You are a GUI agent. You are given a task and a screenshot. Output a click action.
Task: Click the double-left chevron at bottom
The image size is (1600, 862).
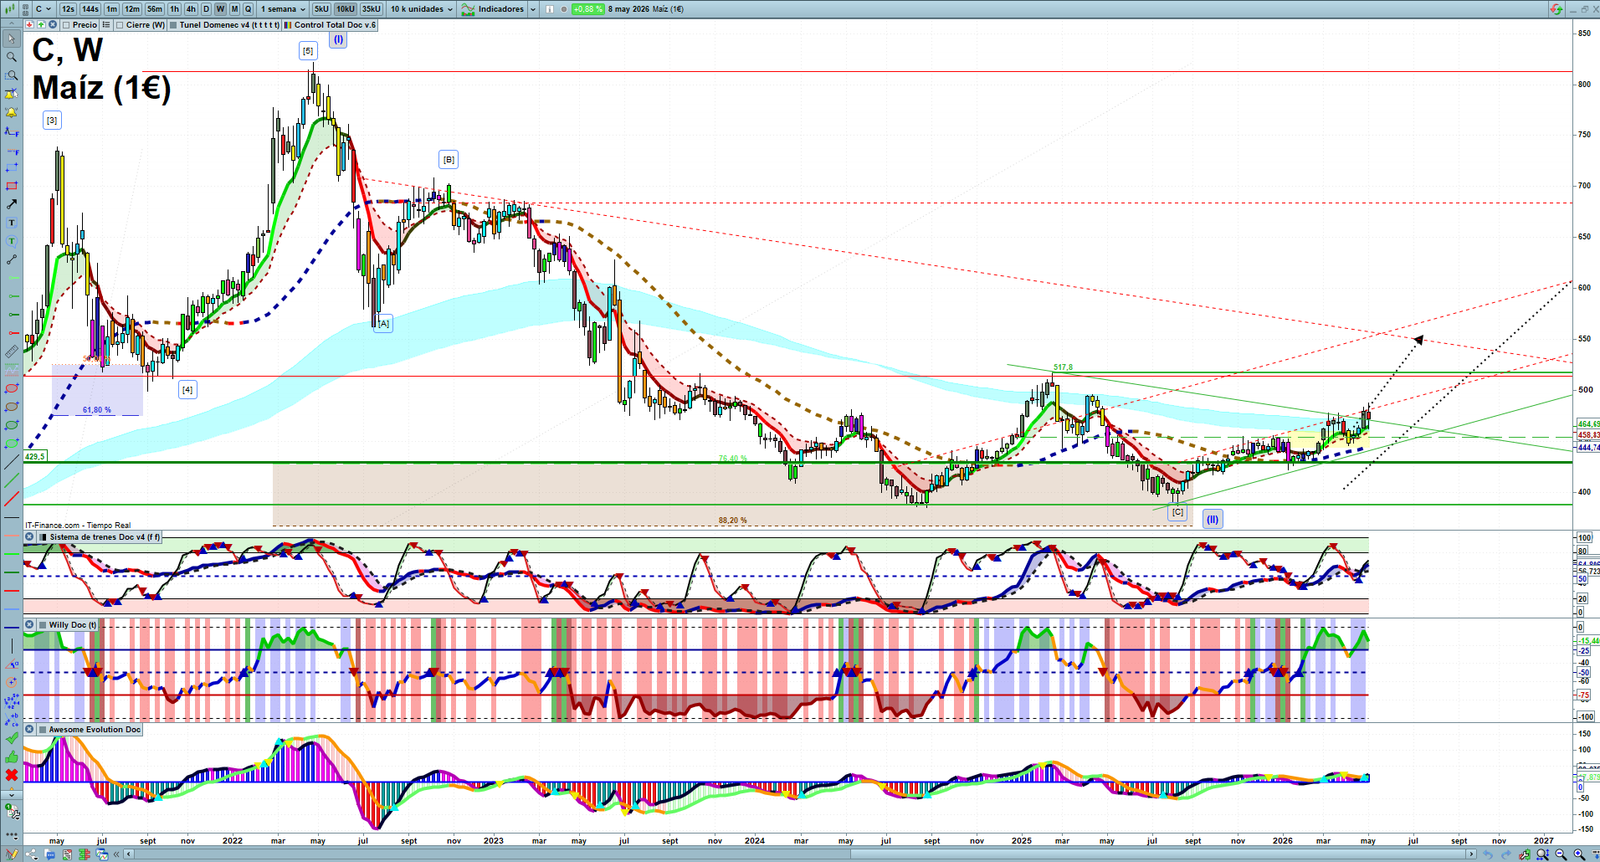coord(116,854)
